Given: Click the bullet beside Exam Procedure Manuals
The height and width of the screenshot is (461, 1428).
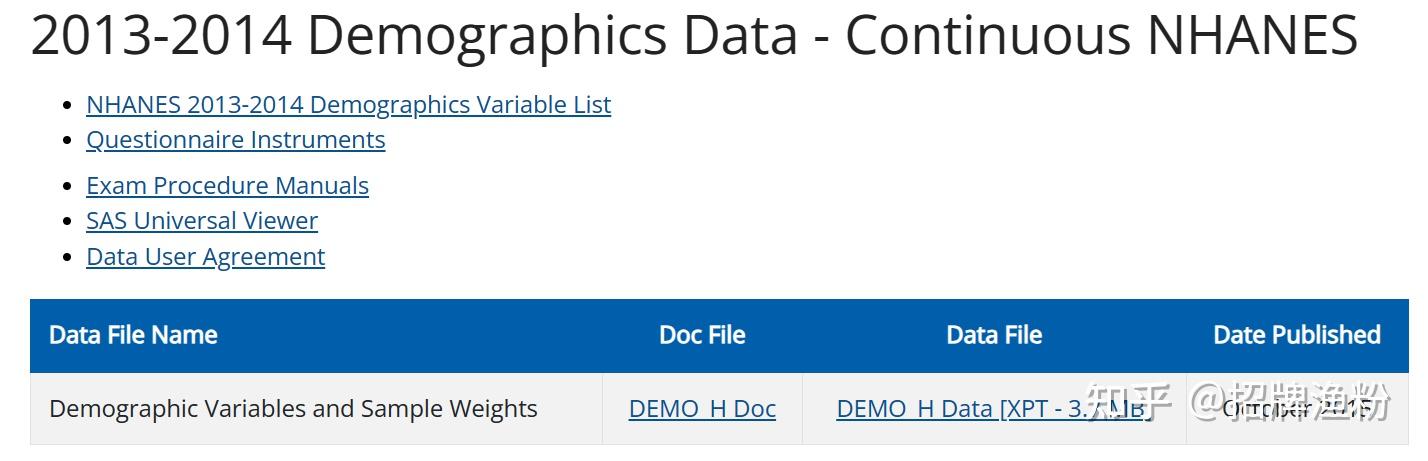Looking at the screenshot, I should (x=68, y=187).
